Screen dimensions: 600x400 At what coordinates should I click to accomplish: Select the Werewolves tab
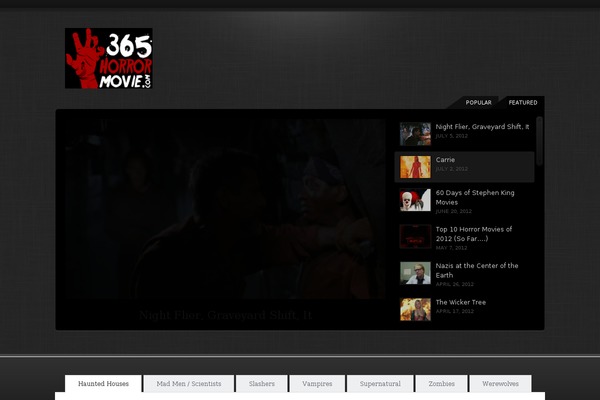(x=500, y=384)
